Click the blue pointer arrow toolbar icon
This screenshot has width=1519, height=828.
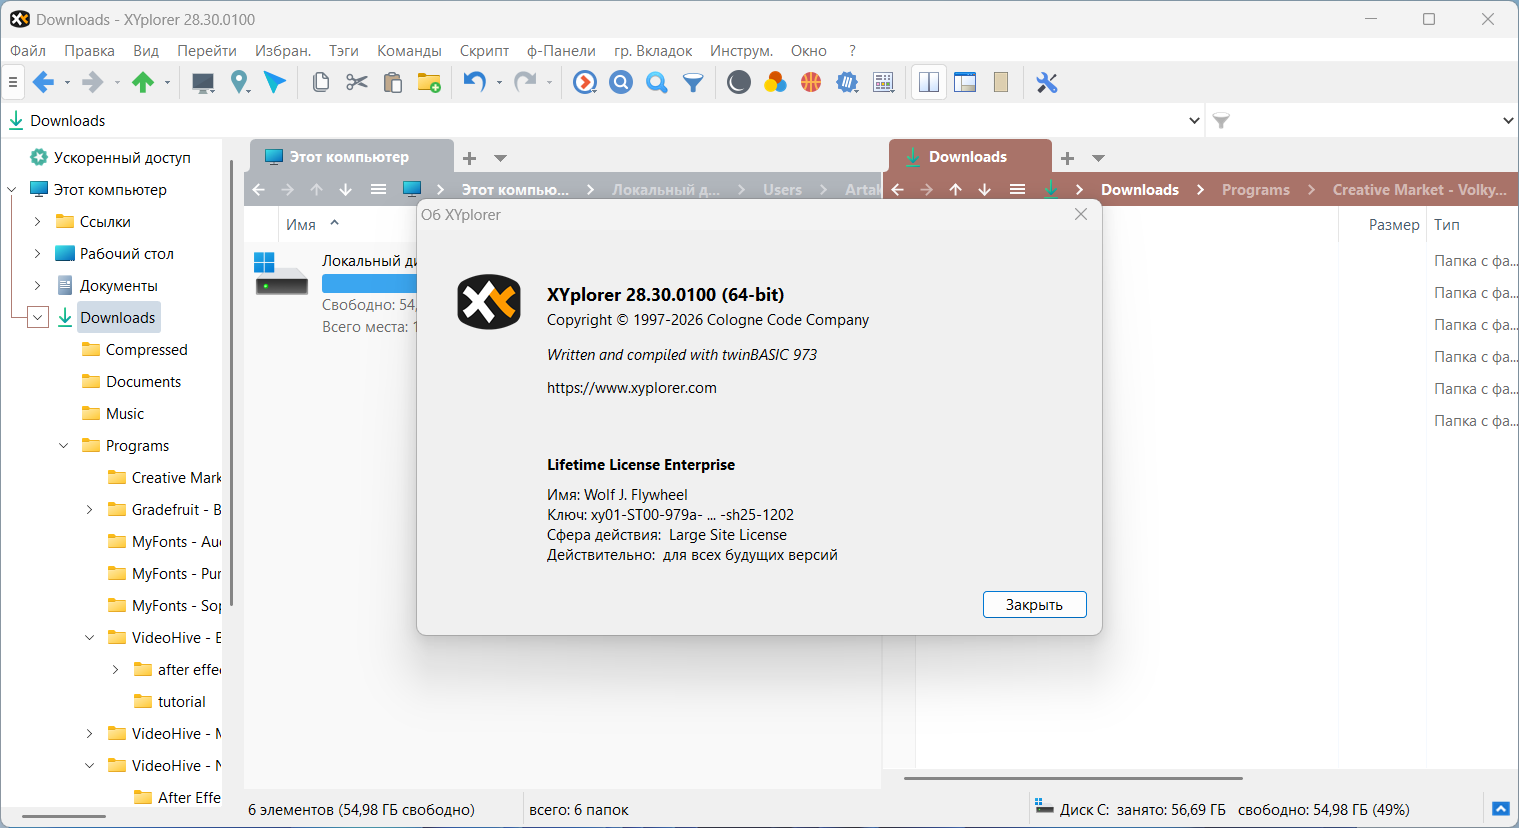(x=275, y=83)
